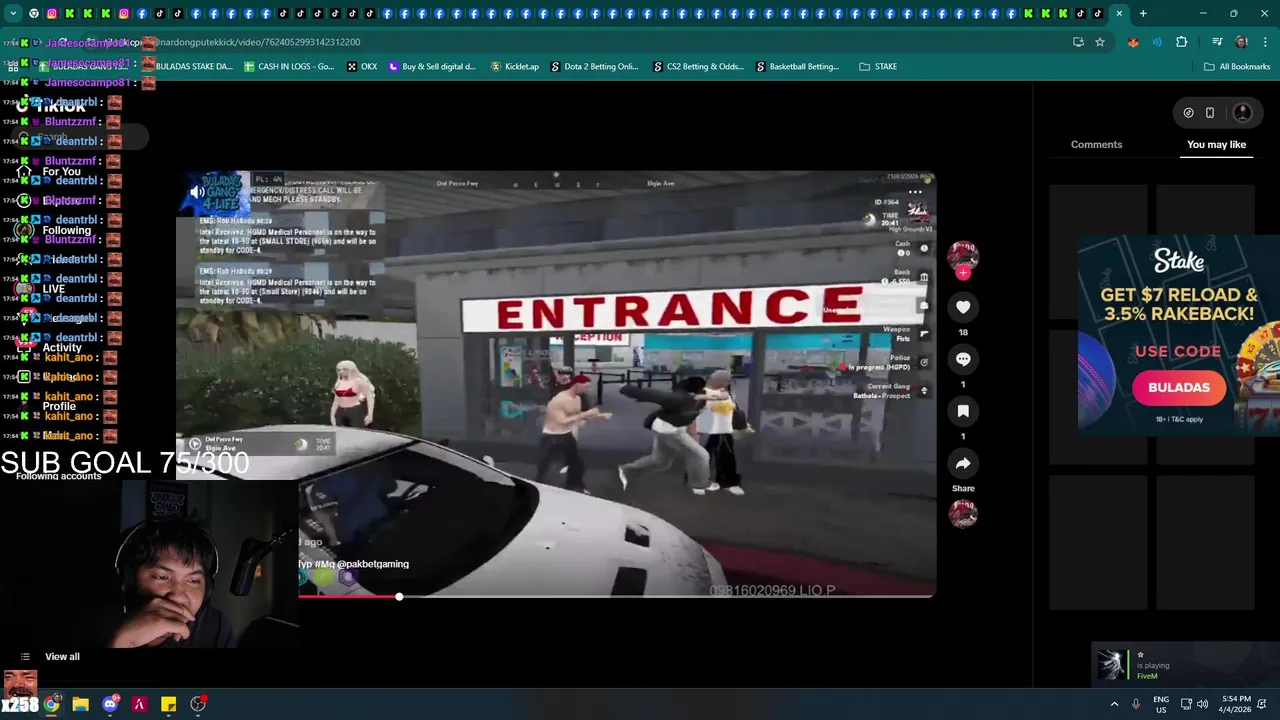
Task: Open the sound disc avatar below Share
Action: 963,514
